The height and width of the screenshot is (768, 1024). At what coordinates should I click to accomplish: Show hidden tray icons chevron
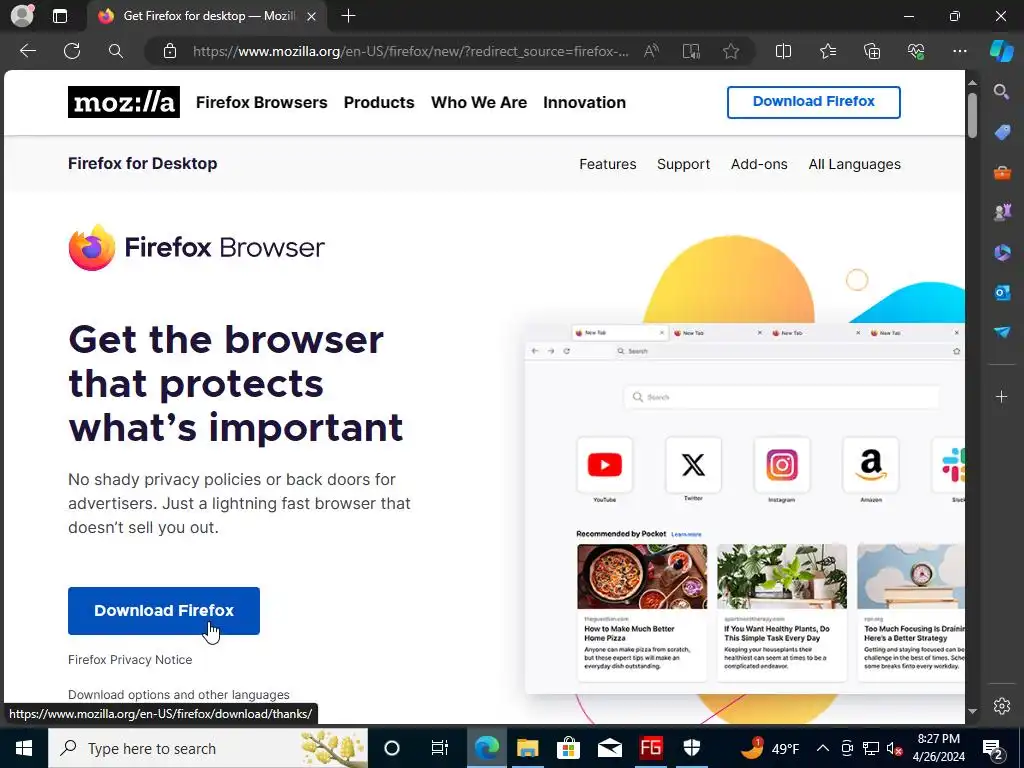tap(823, 748)
